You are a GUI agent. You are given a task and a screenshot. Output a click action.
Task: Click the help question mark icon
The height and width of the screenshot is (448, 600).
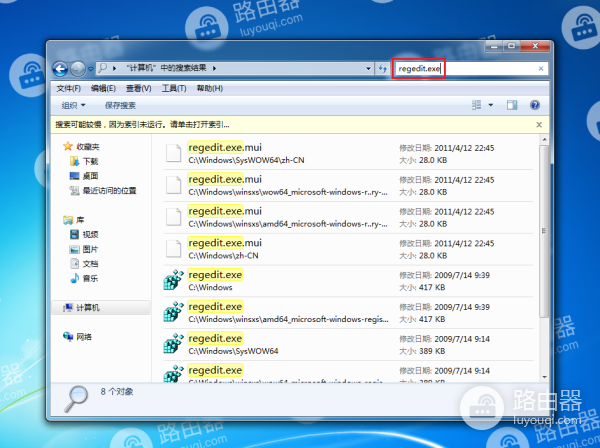coord(536,105)
